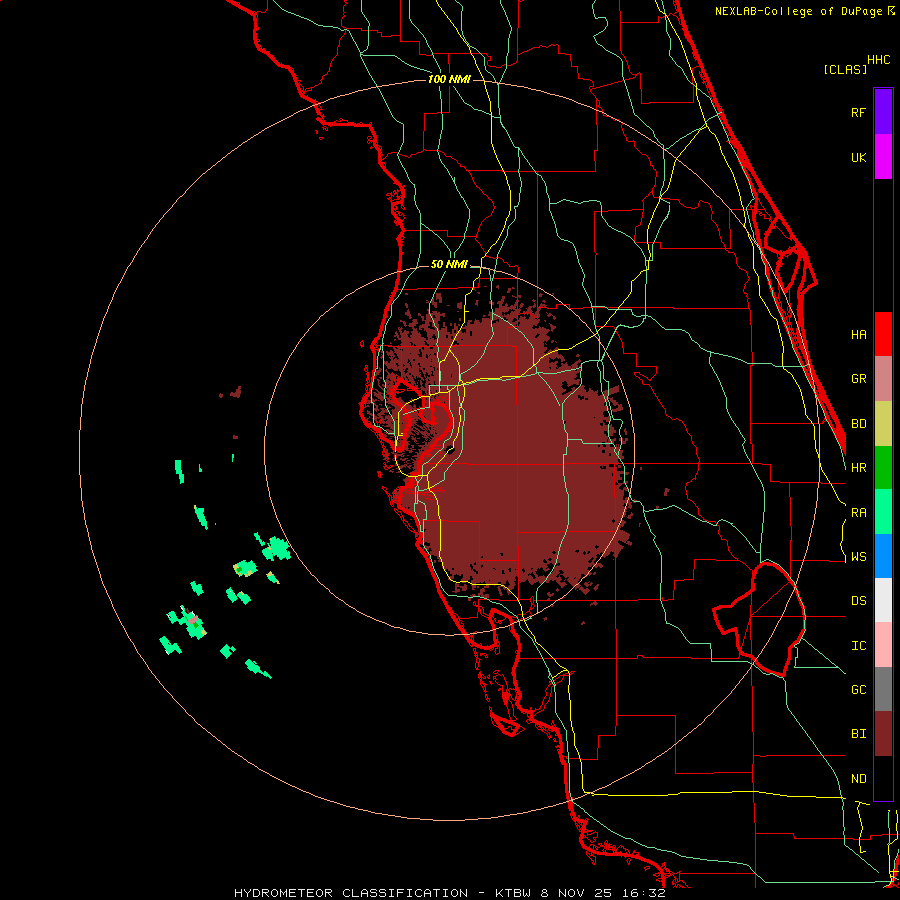Click the "IC" legend label
The width and height of the screenshot is (900, 900).
859,646
